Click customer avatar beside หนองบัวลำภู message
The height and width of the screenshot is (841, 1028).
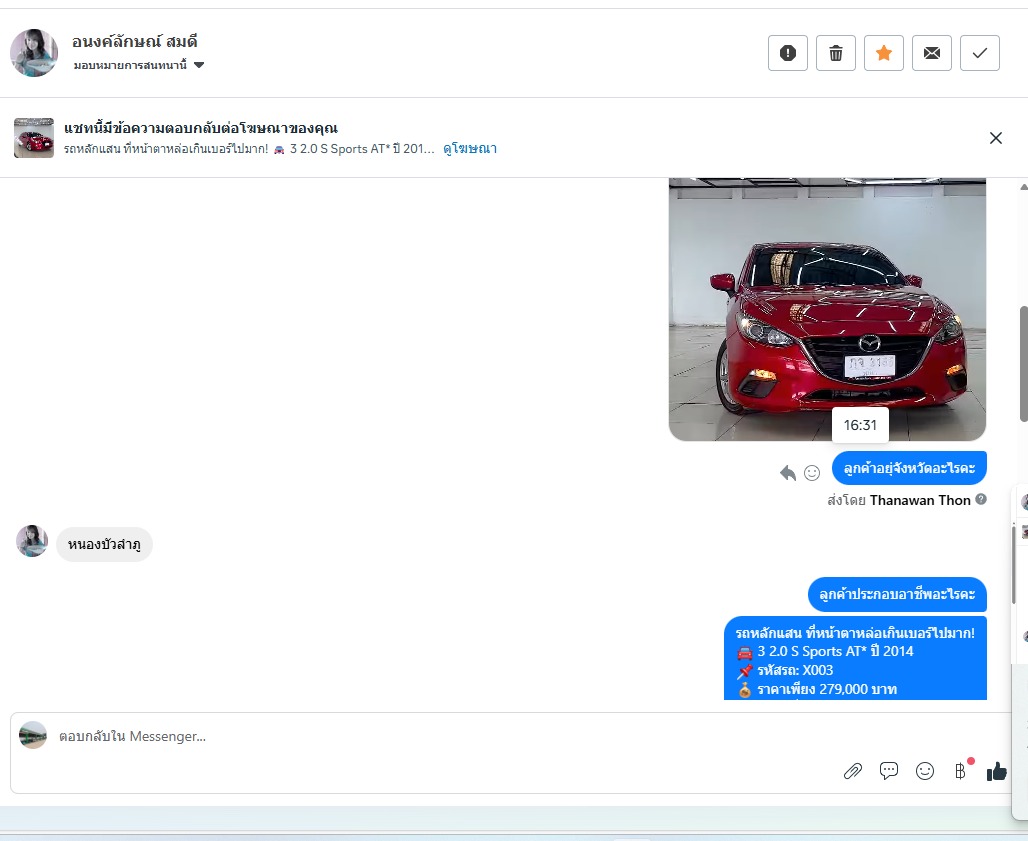(32, 541)
